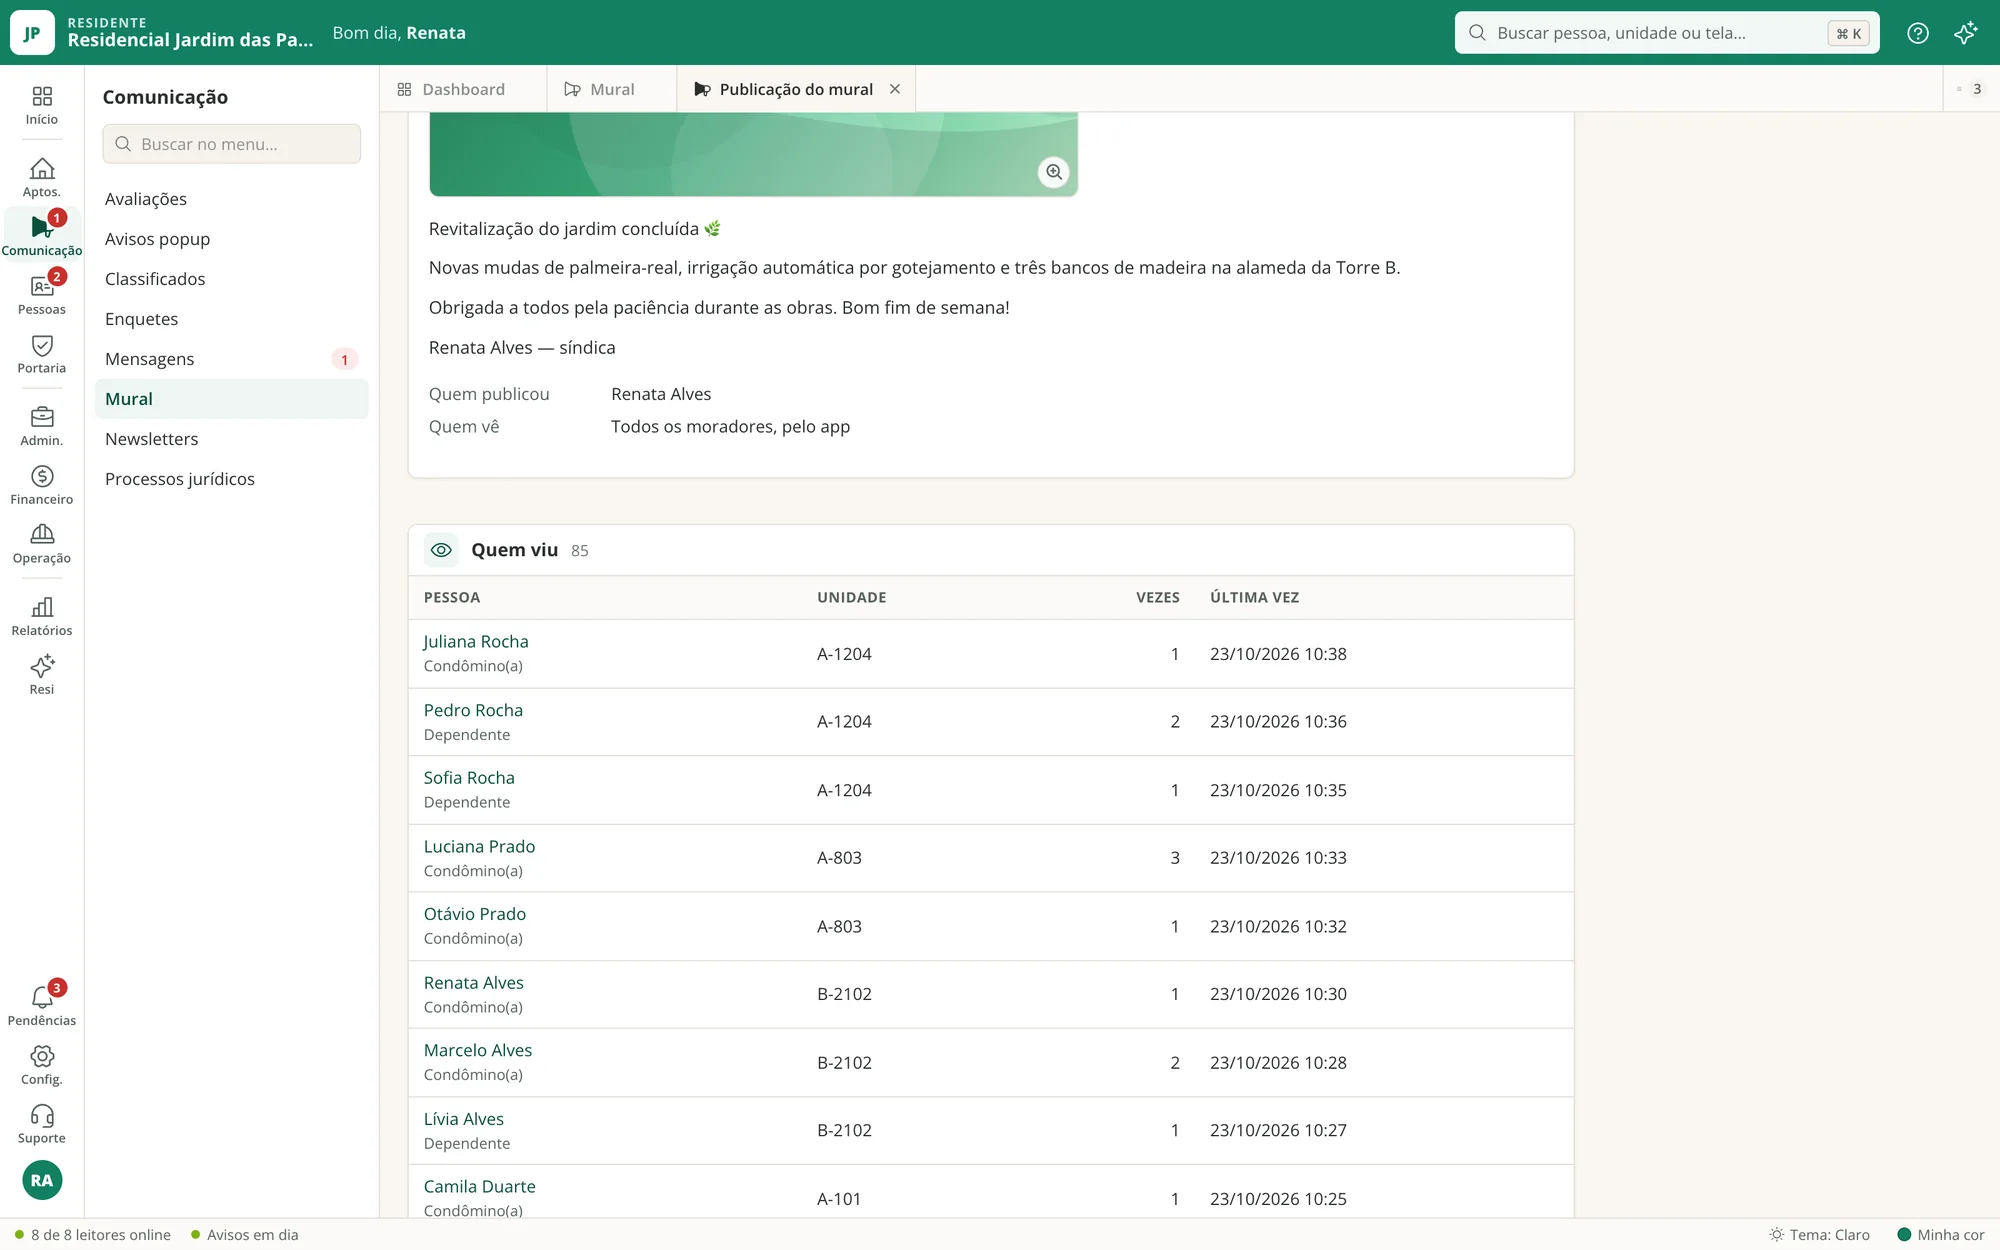Open Enquetes menu item

coord(231,319)
